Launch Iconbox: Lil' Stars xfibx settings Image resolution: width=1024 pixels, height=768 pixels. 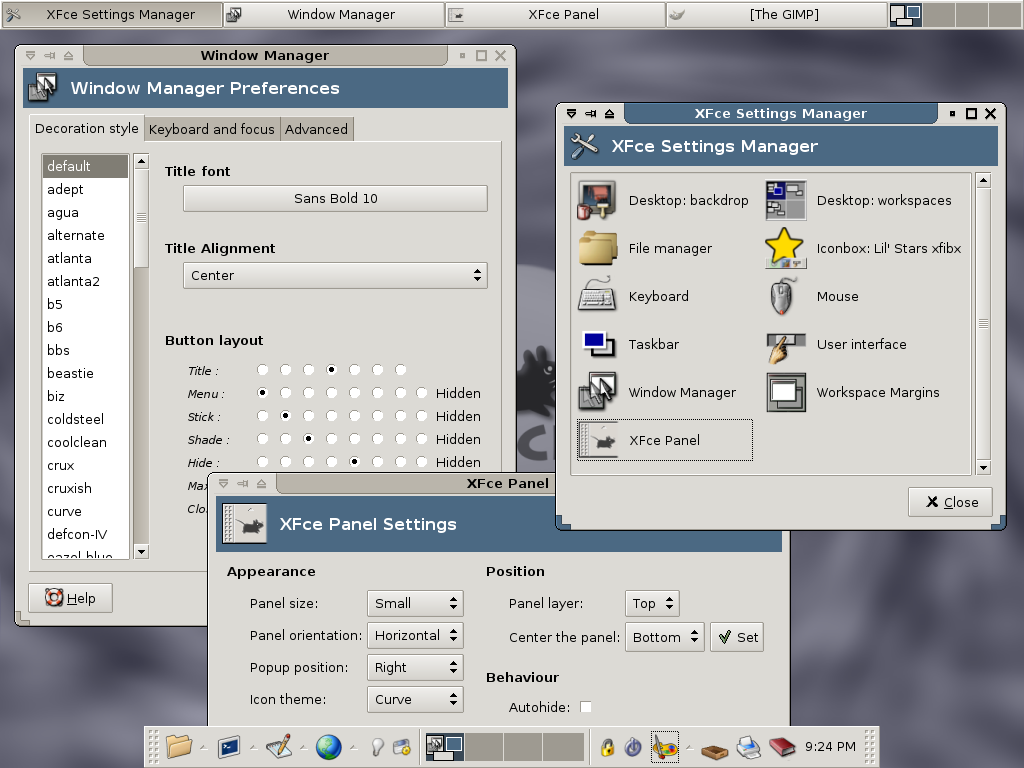[x=786, y=248]
